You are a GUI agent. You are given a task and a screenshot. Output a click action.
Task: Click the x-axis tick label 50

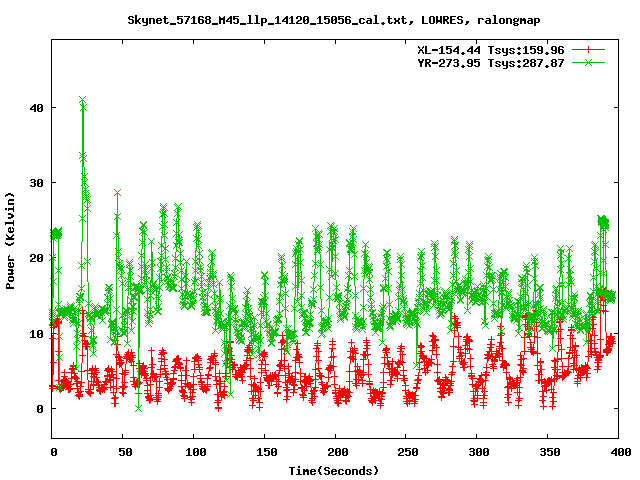click(125, 452)
